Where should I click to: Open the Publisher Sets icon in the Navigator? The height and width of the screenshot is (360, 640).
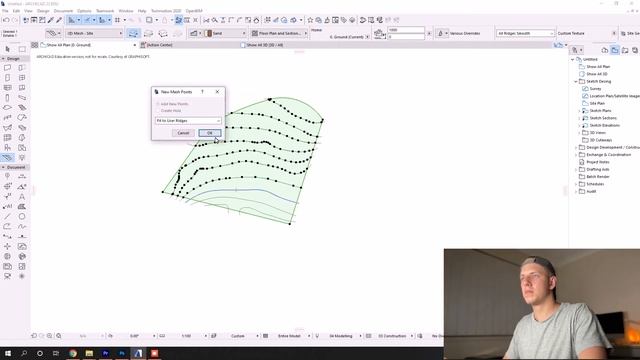[x=635, y=50]
